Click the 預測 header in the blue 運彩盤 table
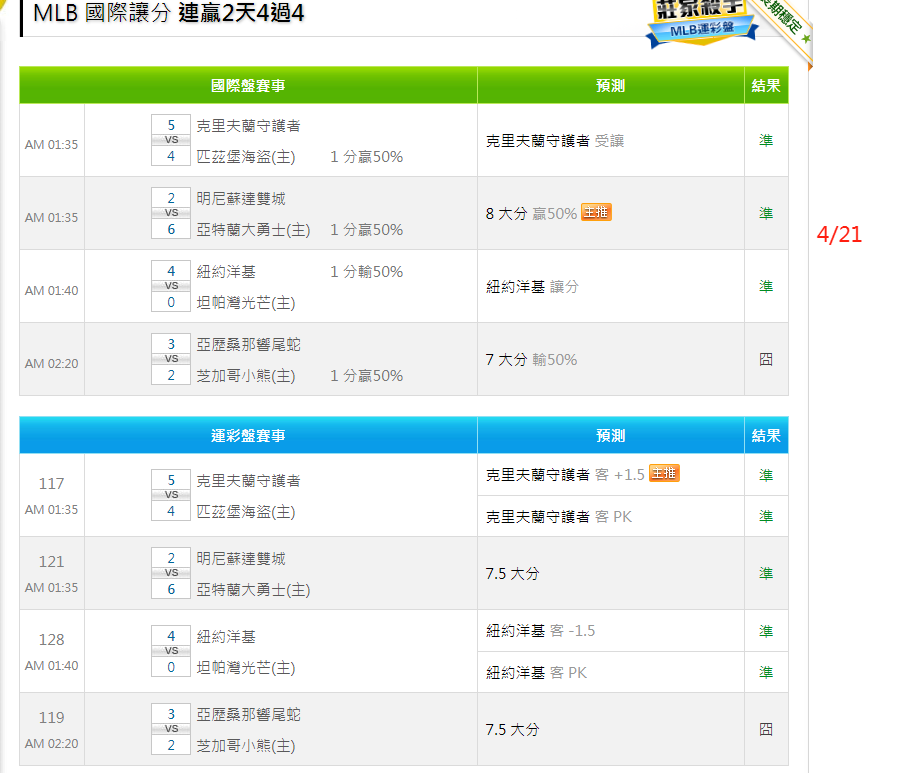This screenshot has height=773, width=906. [x=611, y=436]
